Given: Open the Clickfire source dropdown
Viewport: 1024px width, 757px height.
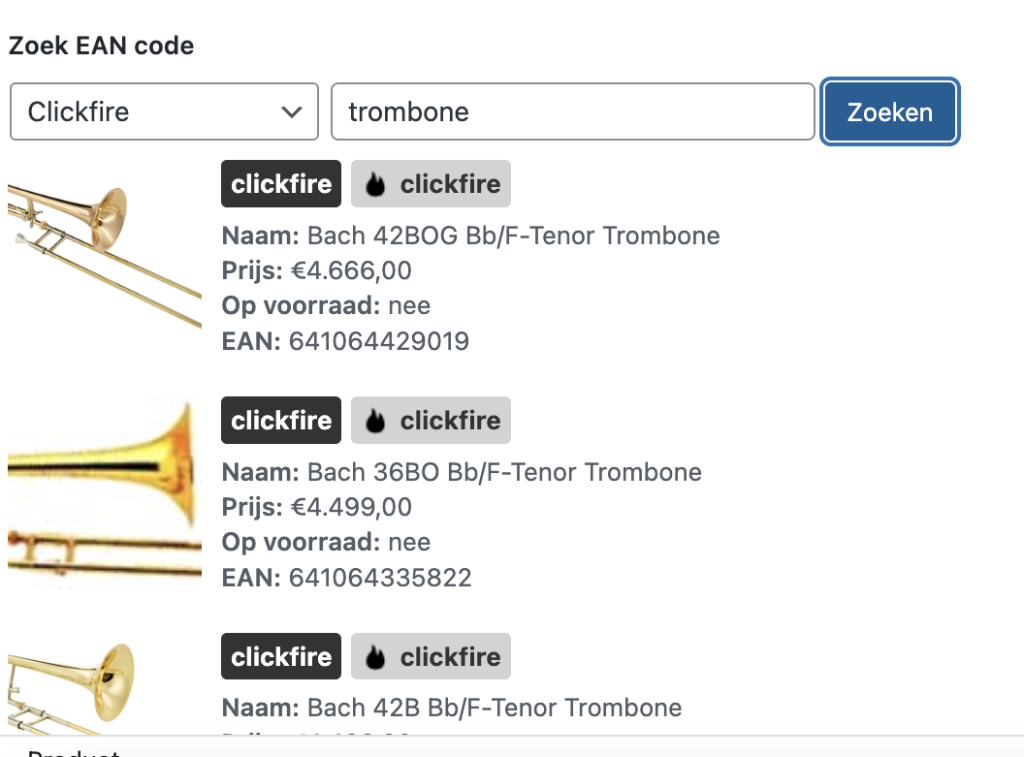Looking at the screenshot, I should tap(164, 112).
